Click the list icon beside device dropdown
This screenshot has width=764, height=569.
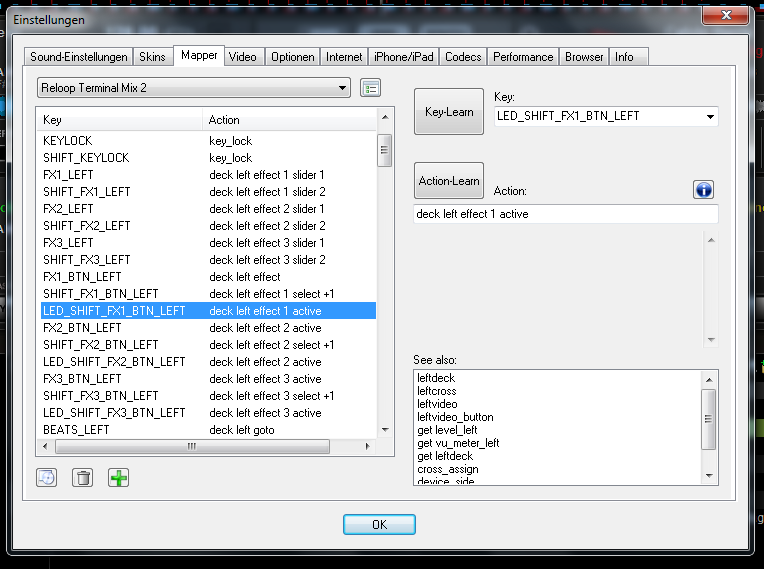371,87
